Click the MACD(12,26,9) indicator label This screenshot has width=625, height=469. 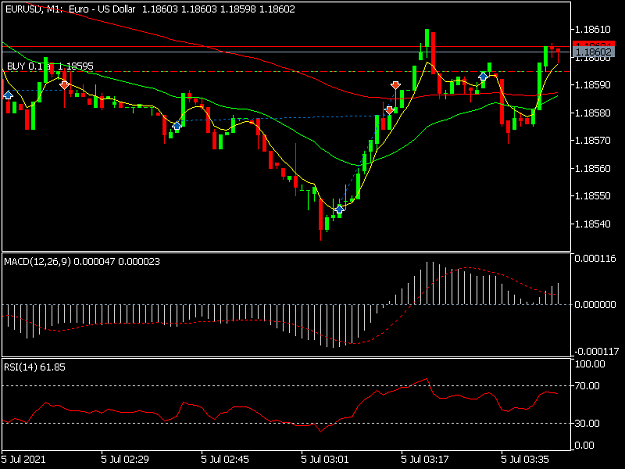click(x=82, y=261)
